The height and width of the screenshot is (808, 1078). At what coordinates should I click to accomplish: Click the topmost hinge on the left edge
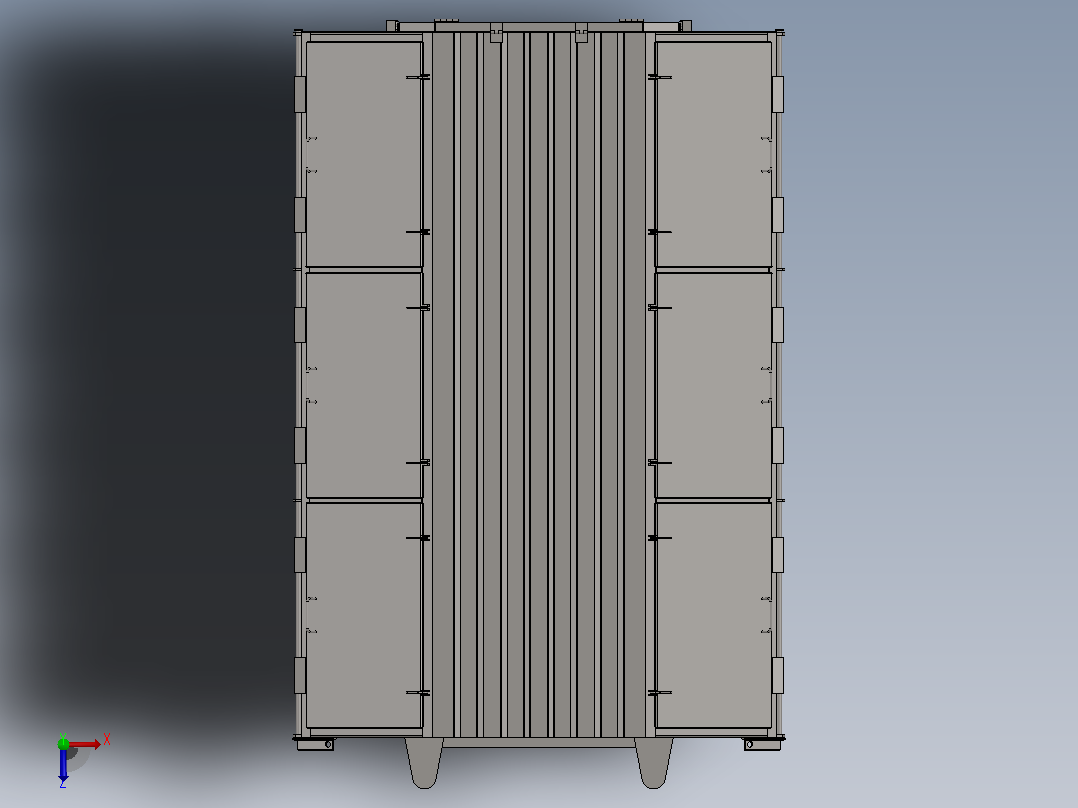[x=300, y=94]
